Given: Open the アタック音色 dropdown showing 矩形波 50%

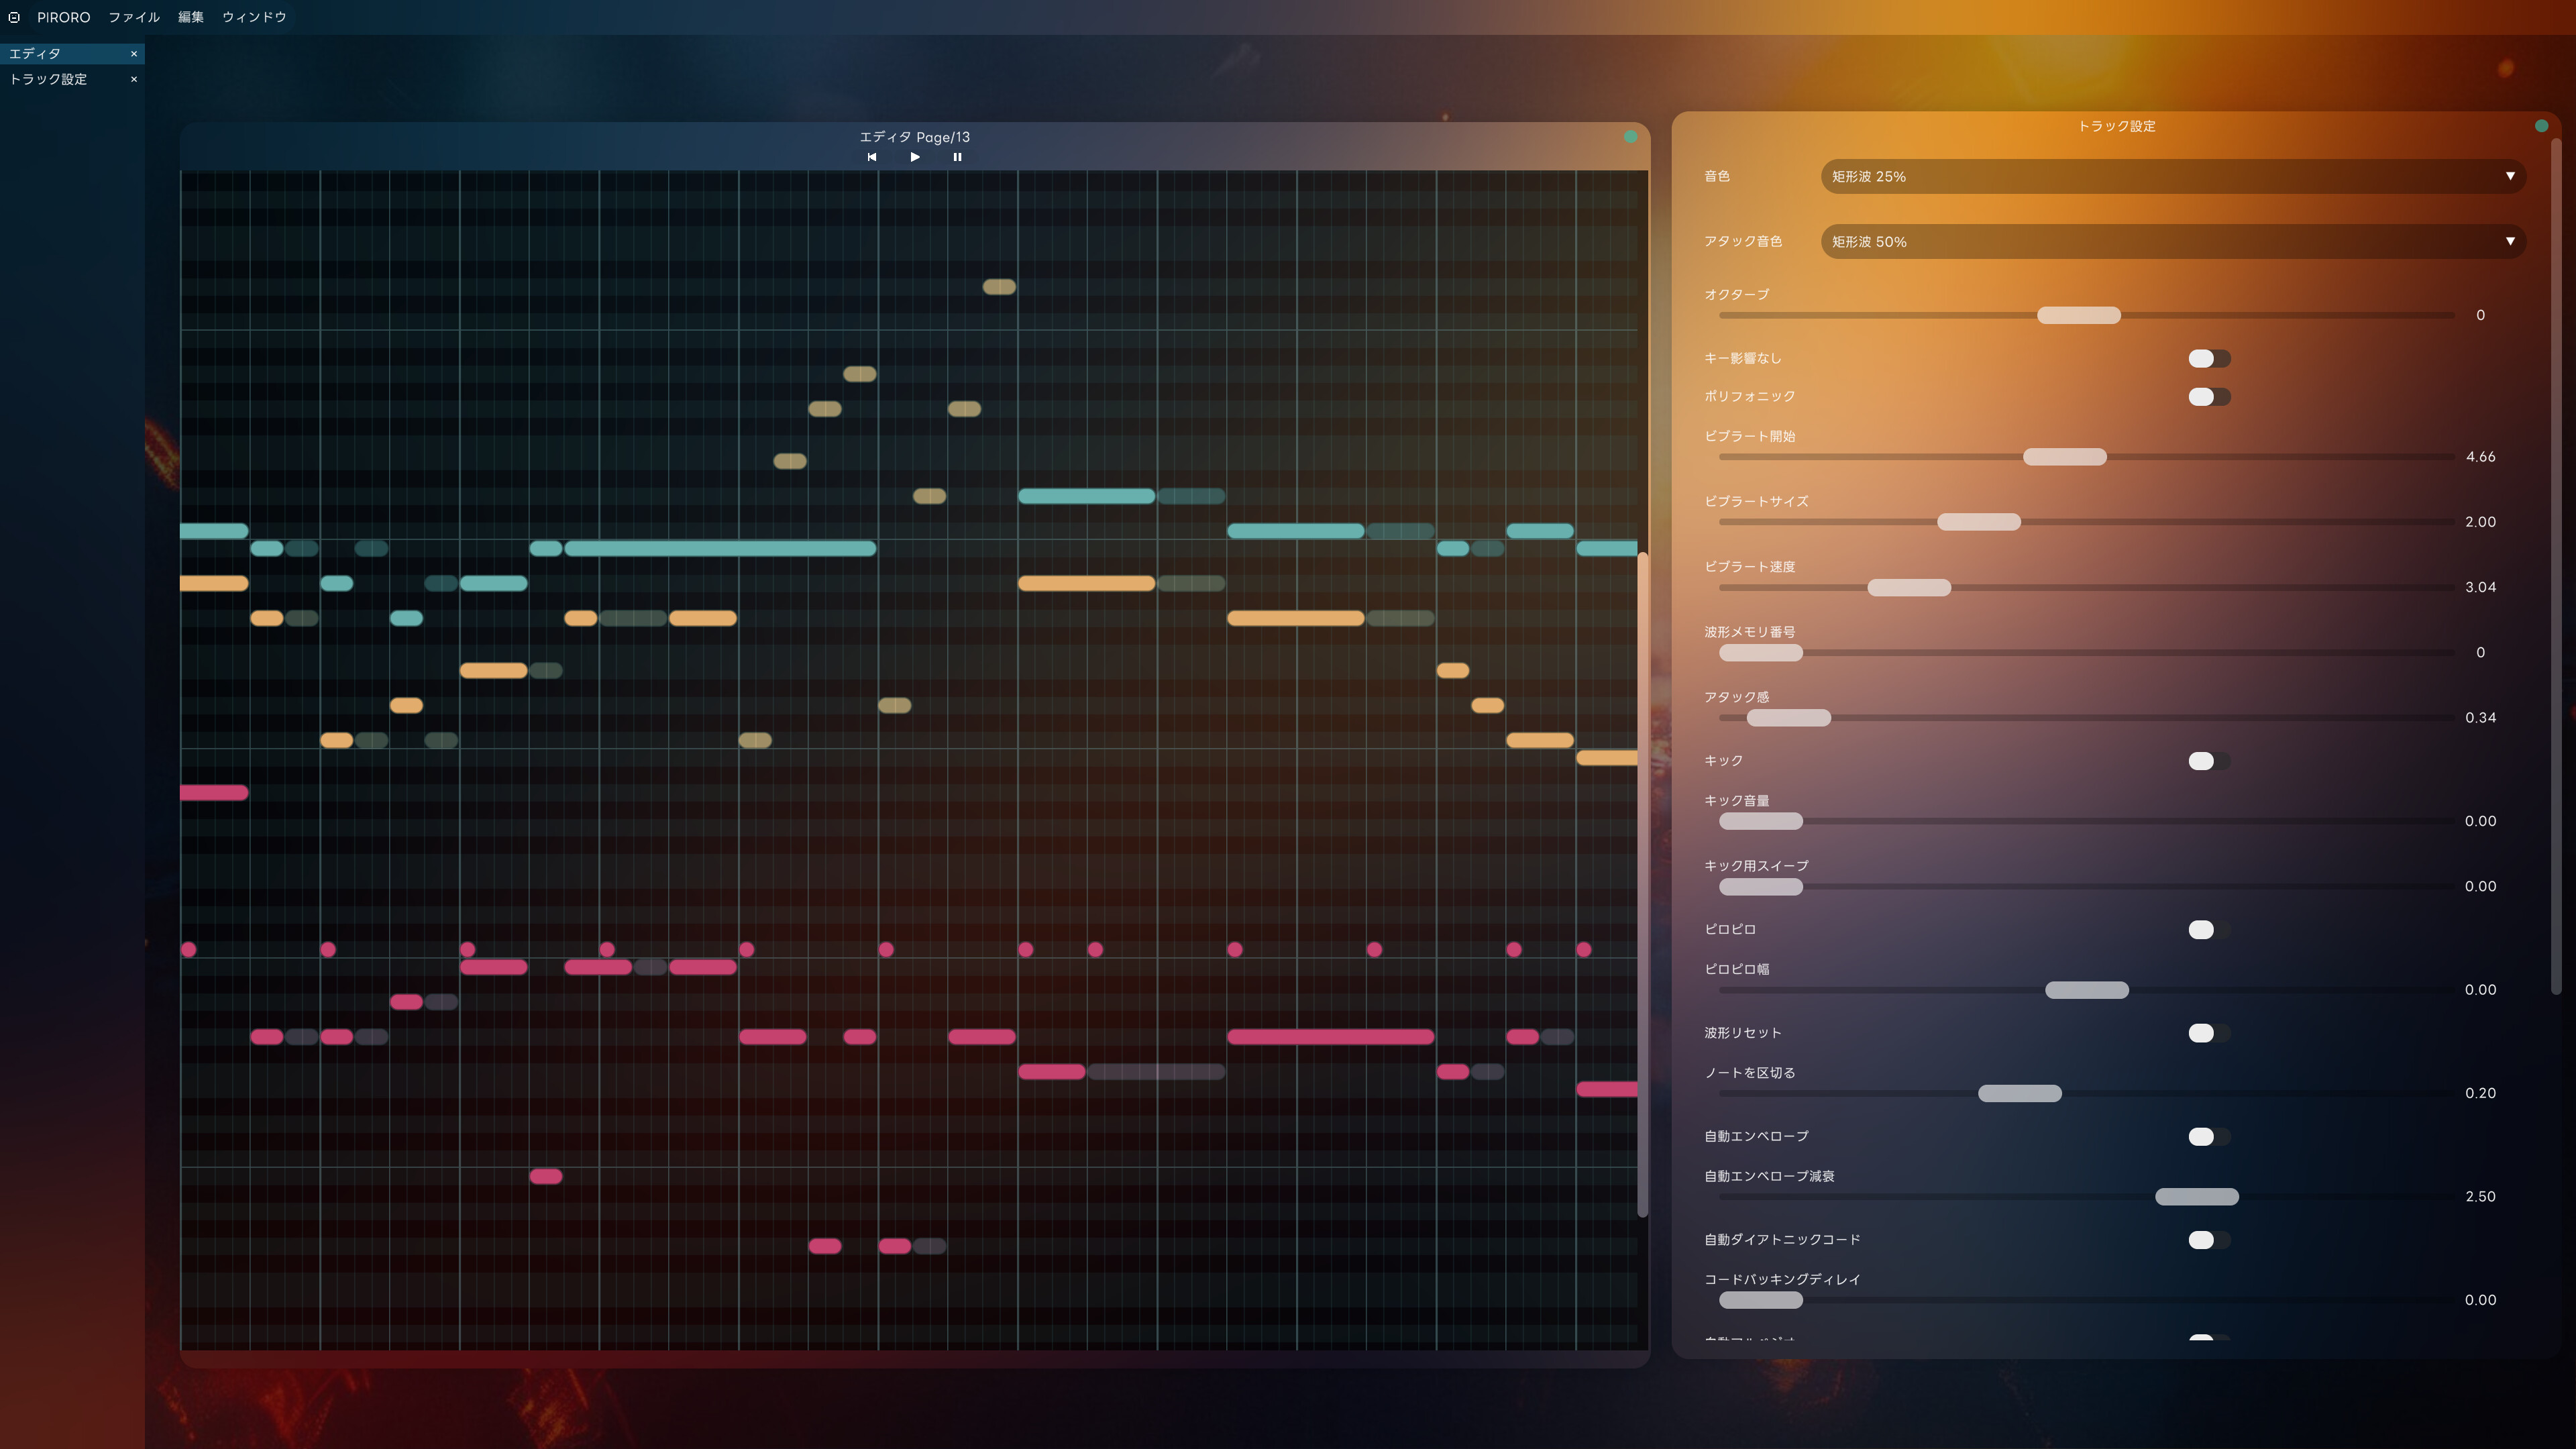Looking at the screenshot, I should pos(2172,241).
